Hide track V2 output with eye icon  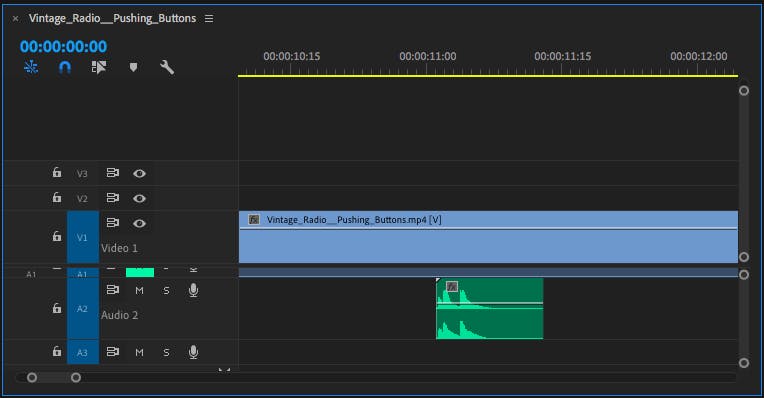coord(139,198)
